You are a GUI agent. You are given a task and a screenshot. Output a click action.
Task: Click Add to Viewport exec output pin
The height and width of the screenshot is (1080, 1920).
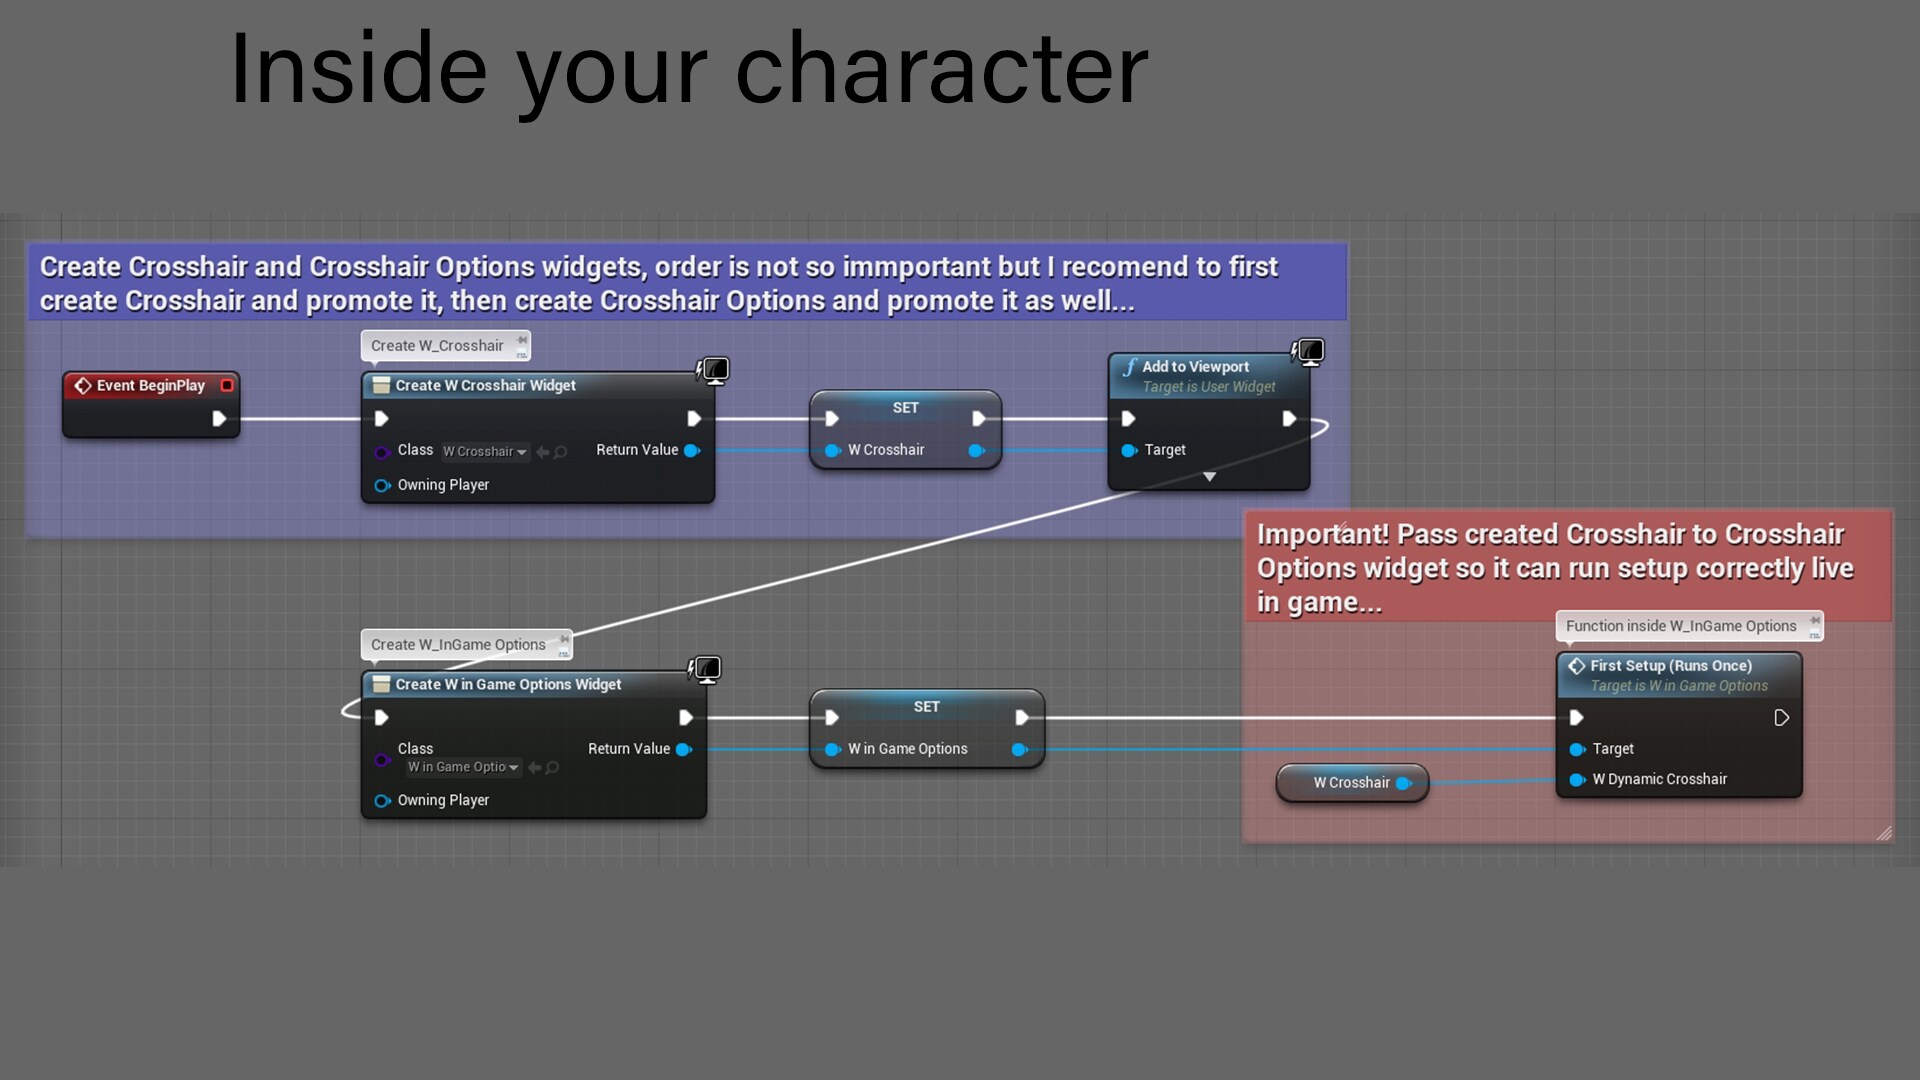(1289, 418)
